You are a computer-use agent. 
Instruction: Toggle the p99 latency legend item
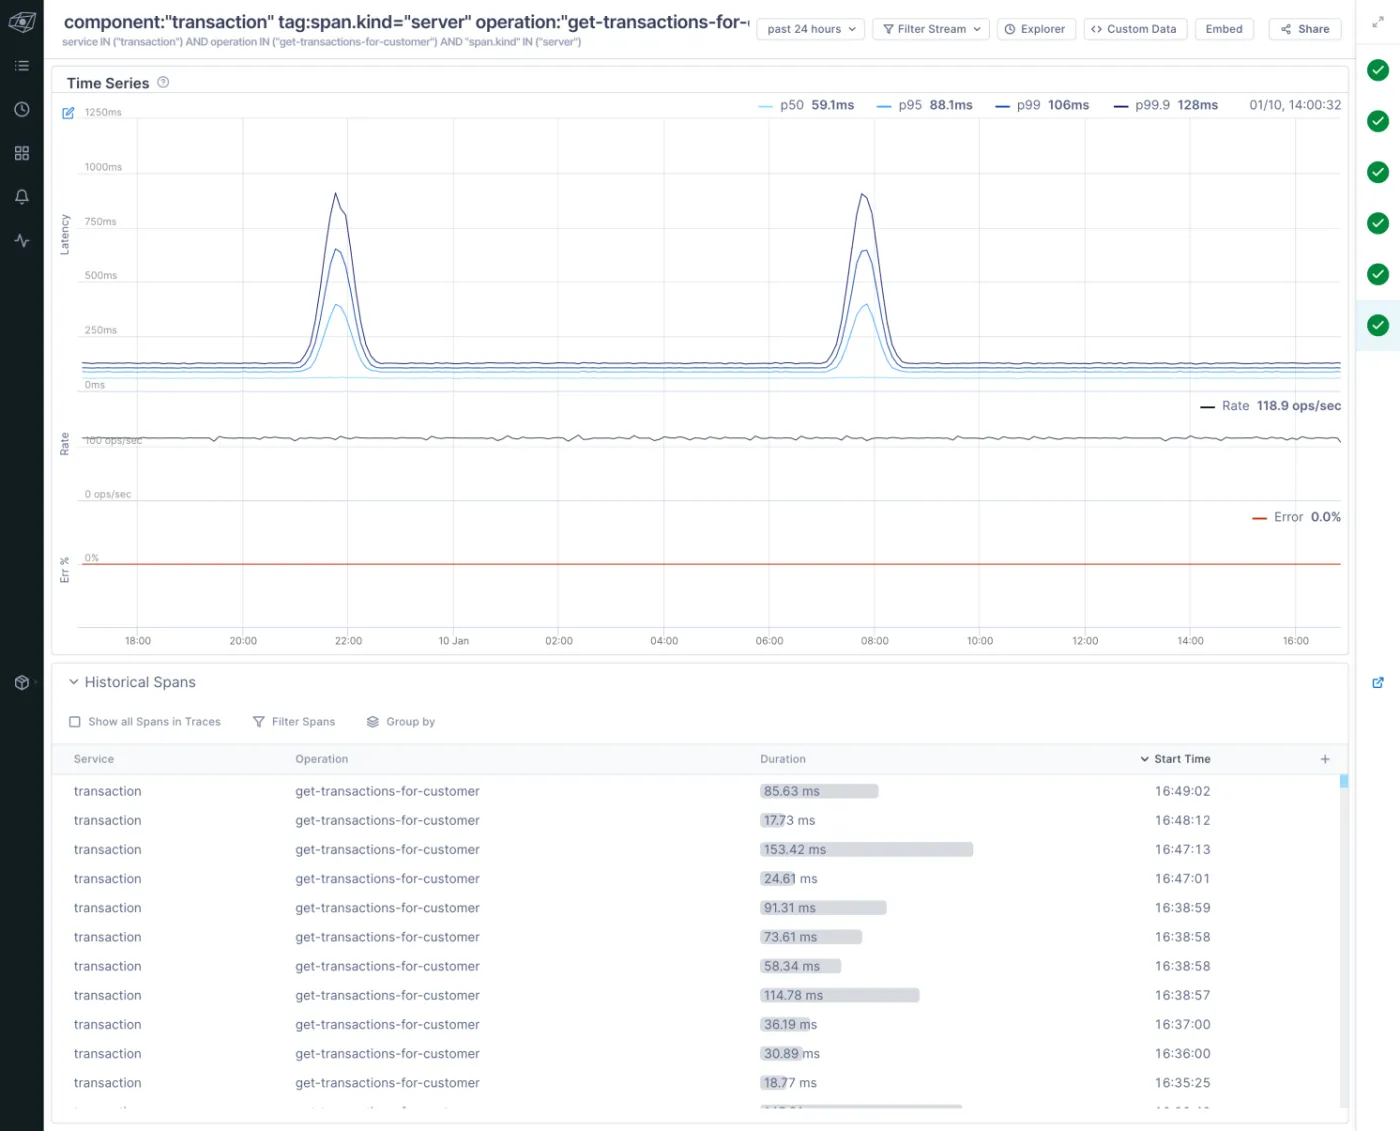[1042, 105]
